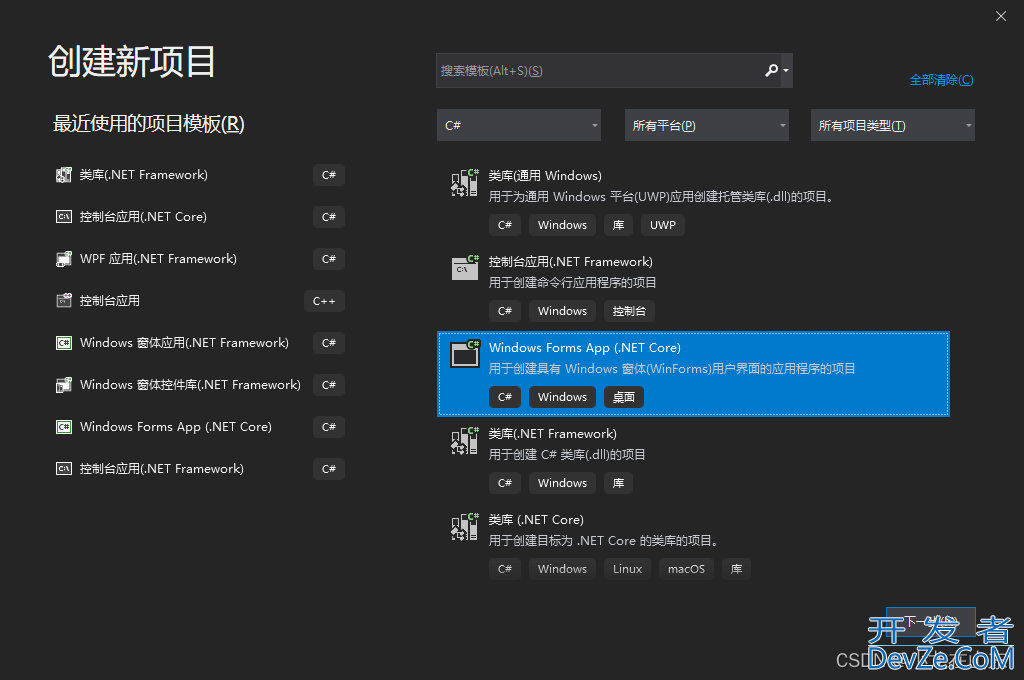Click the UWP tag under 类库(通用 Windows)

click(662, 225)
